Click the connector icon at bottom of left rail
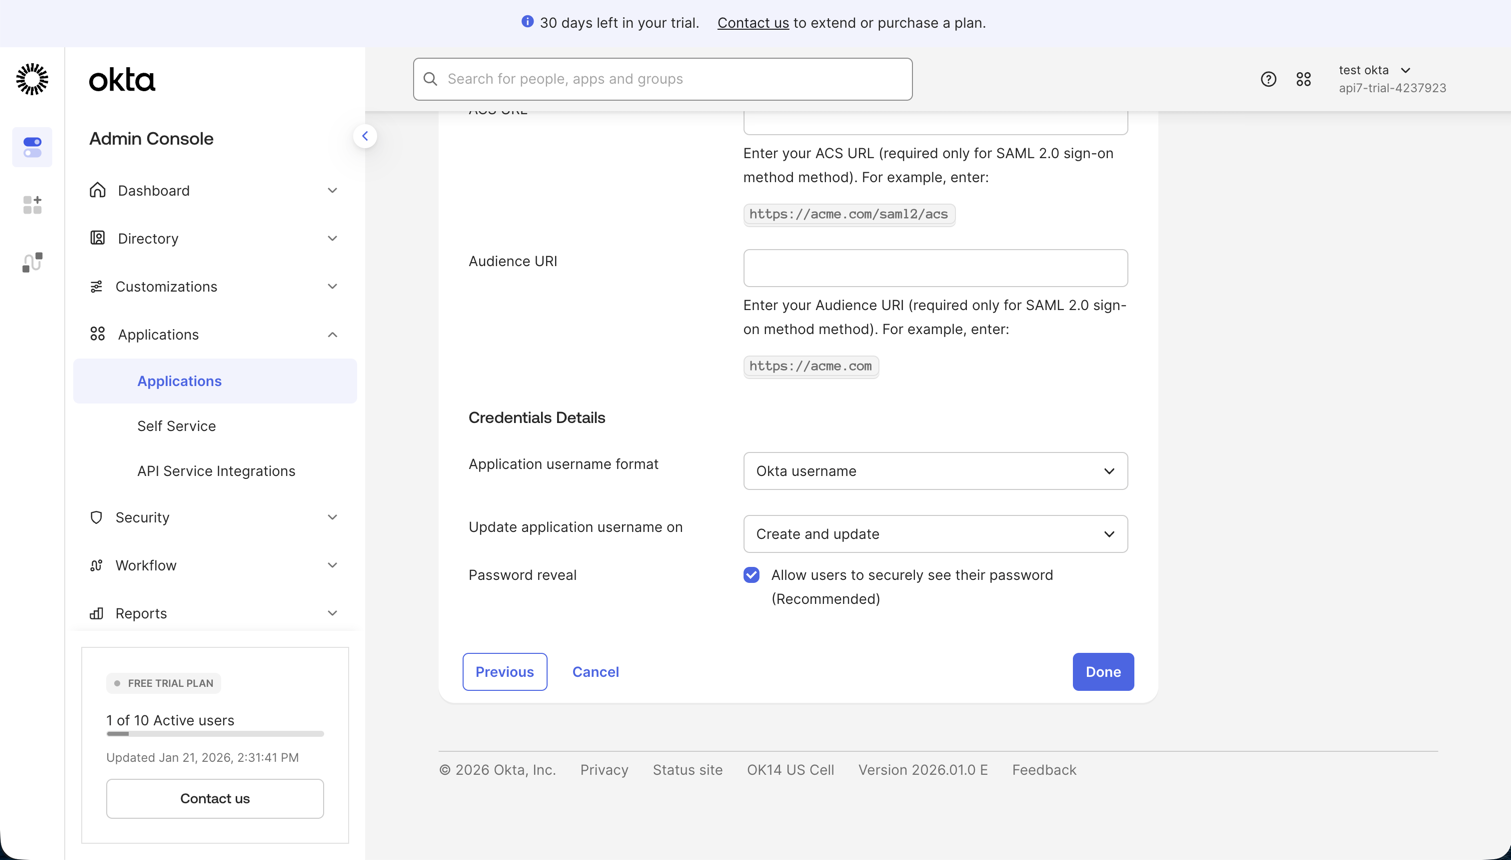The image size is (1511, 860). pos(32,262)
